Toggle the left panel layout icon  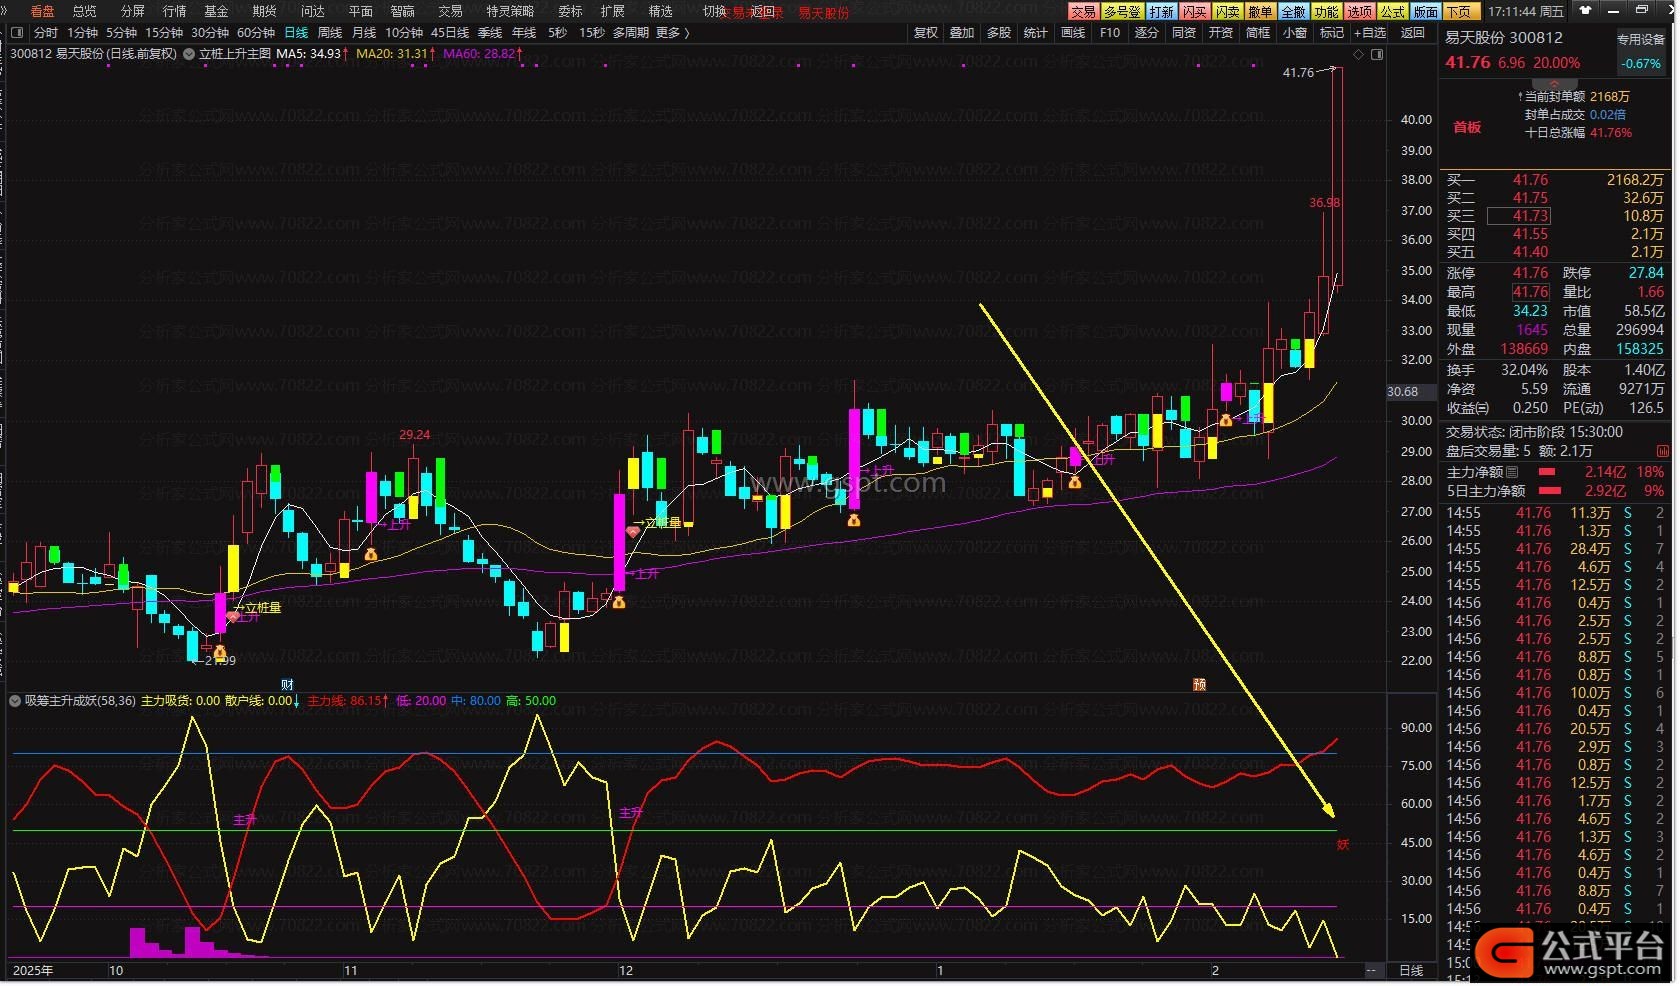(x=17, y=33)
